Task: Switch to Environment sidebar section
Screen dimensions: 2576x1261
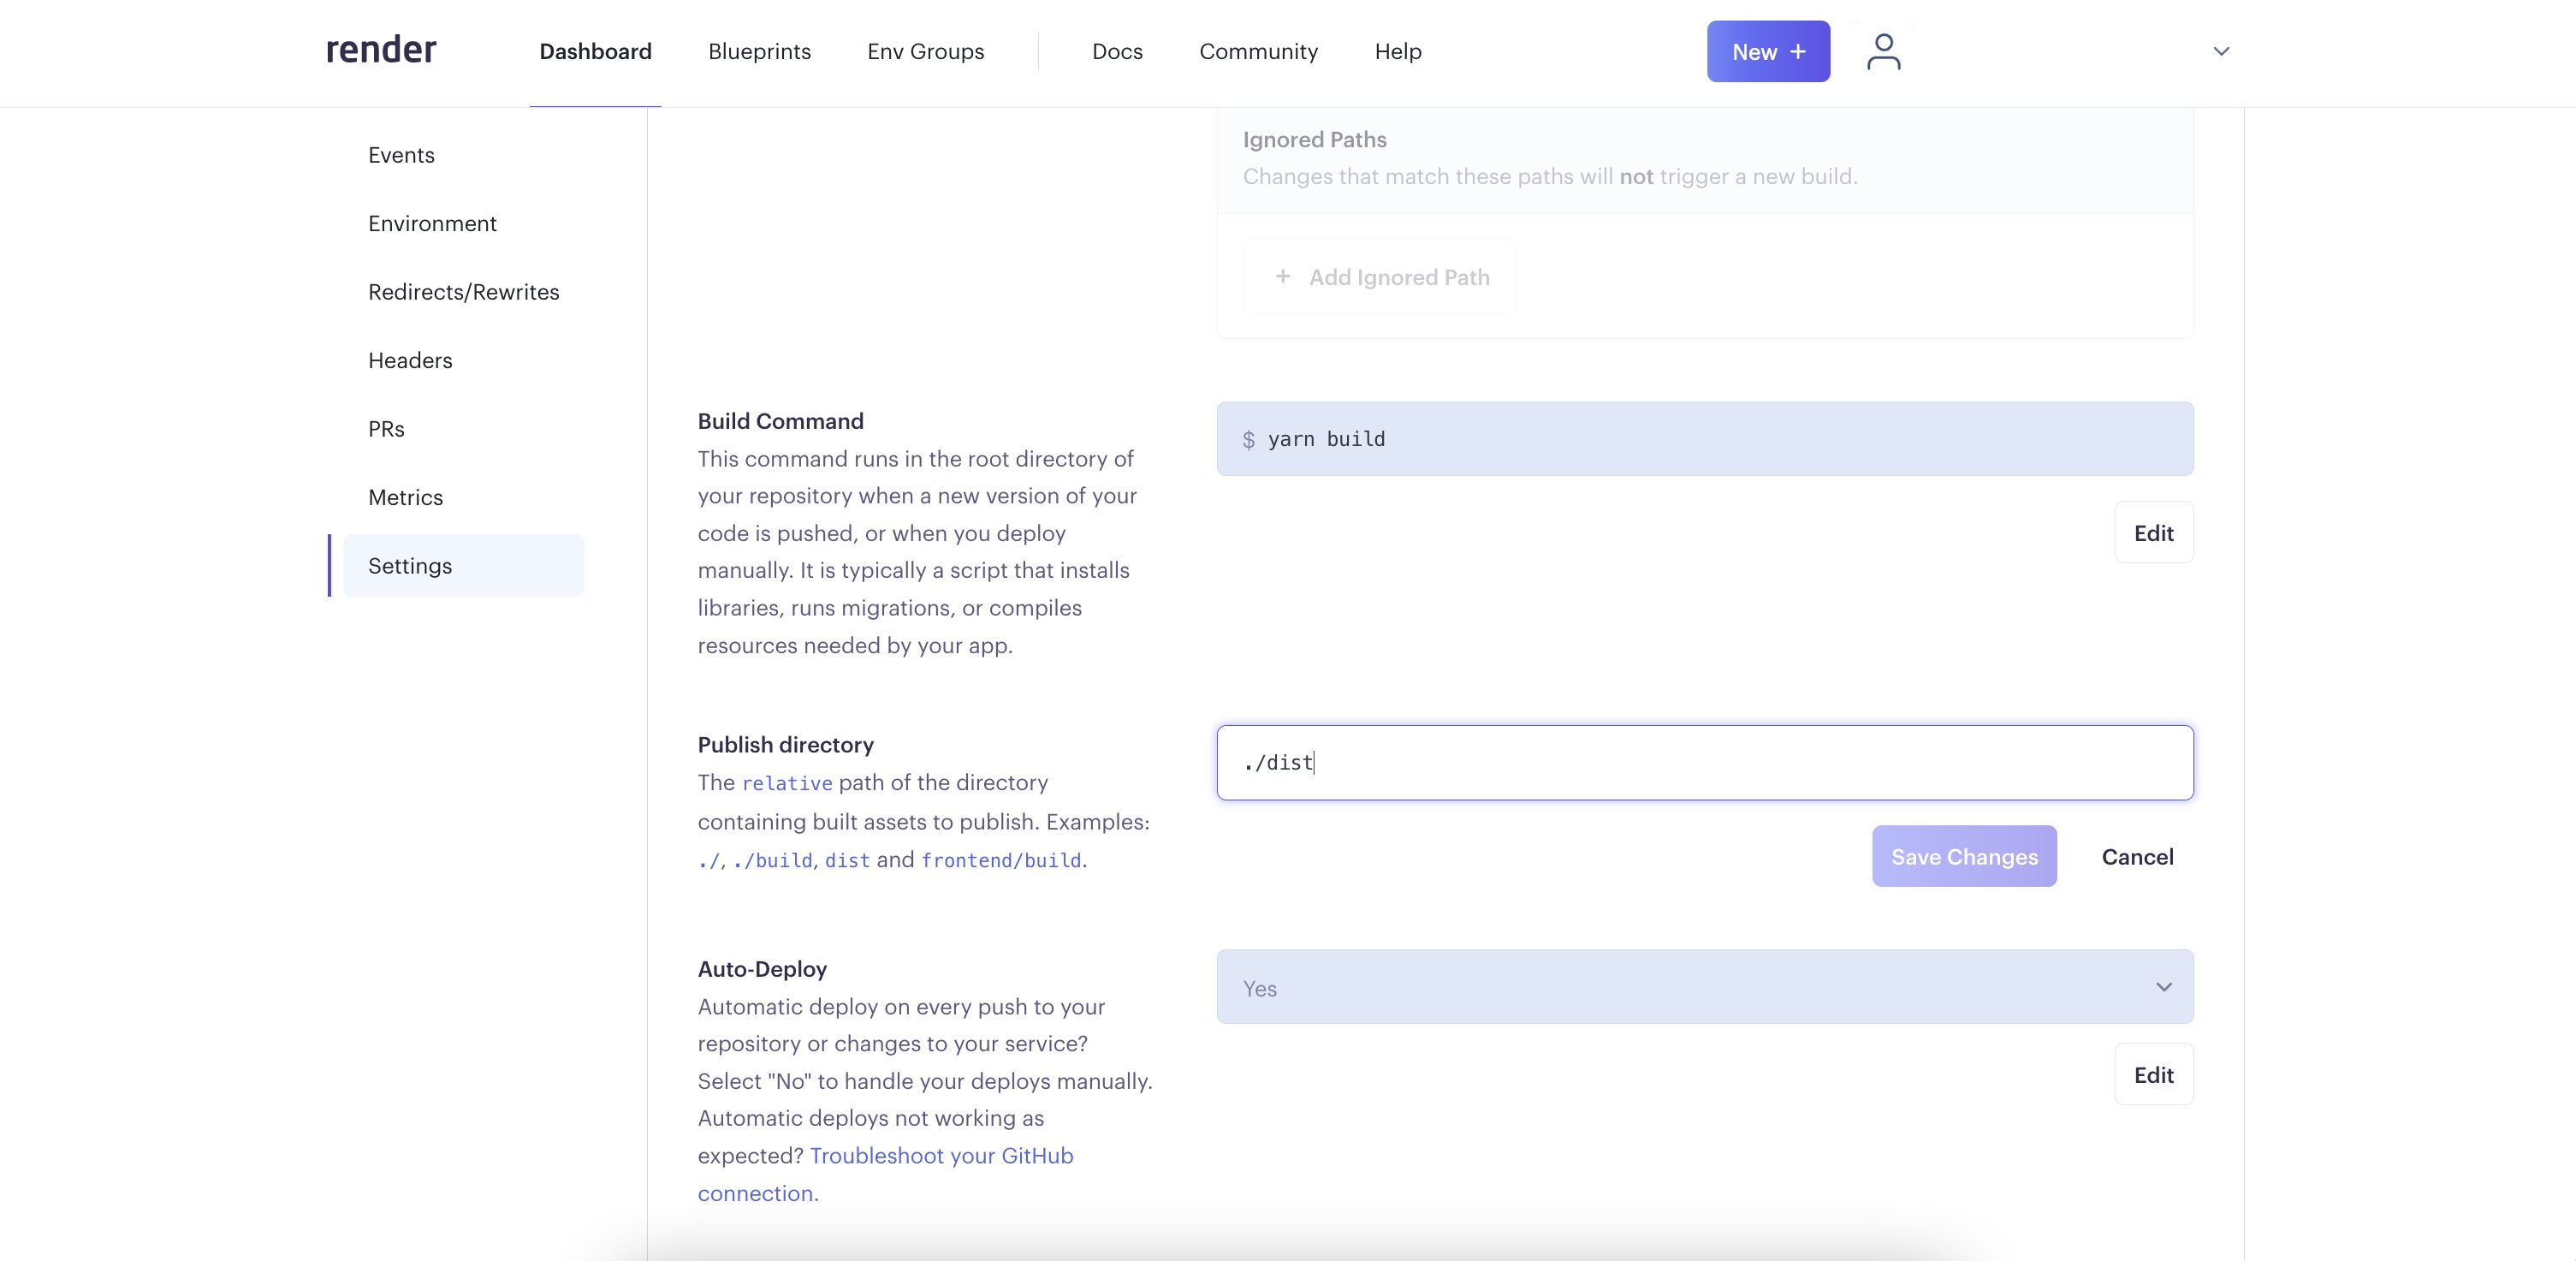Action: 432,223
